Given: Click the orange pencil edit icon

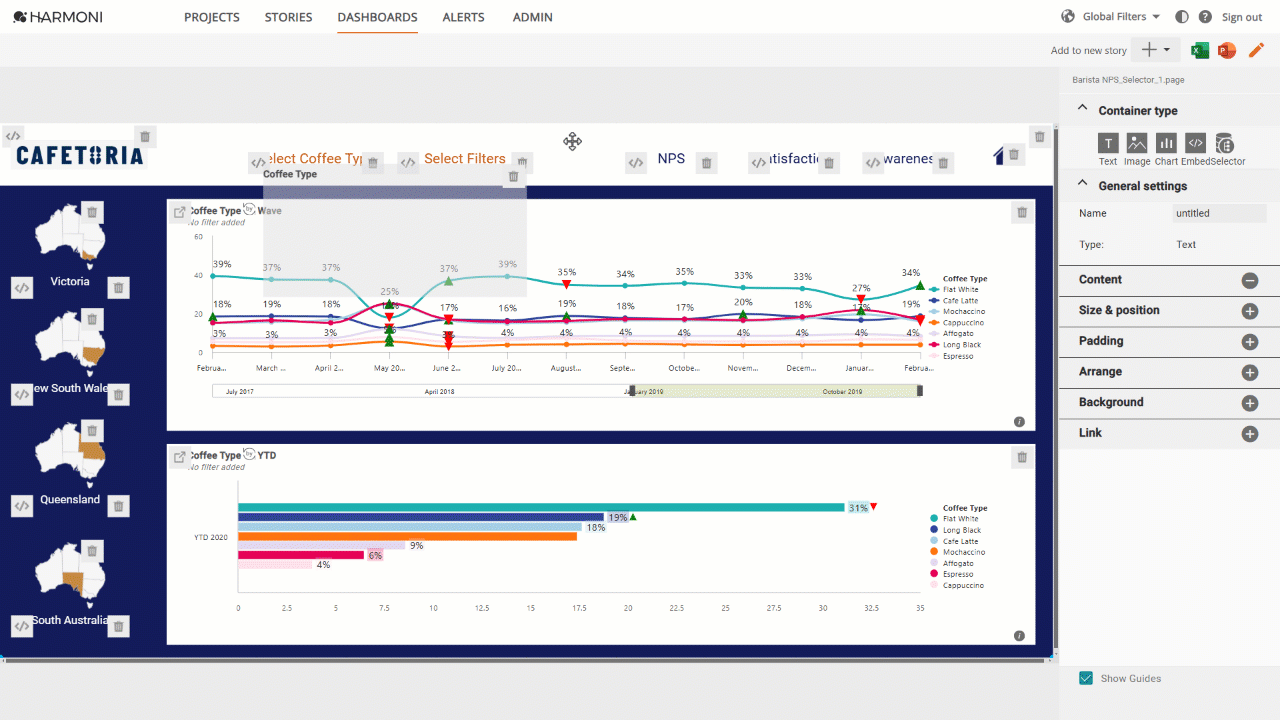Looking at the screenshot, I should click(x=1256, y=50).
